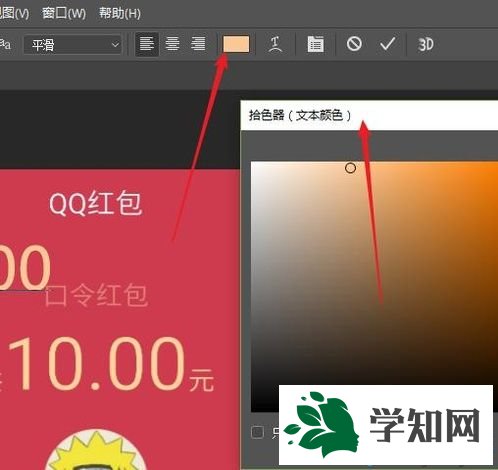This screenshot has width=498, height=470.
Task: Open the 窗口(W) menu
Action: pyautogui.click(x=64, y=13)
